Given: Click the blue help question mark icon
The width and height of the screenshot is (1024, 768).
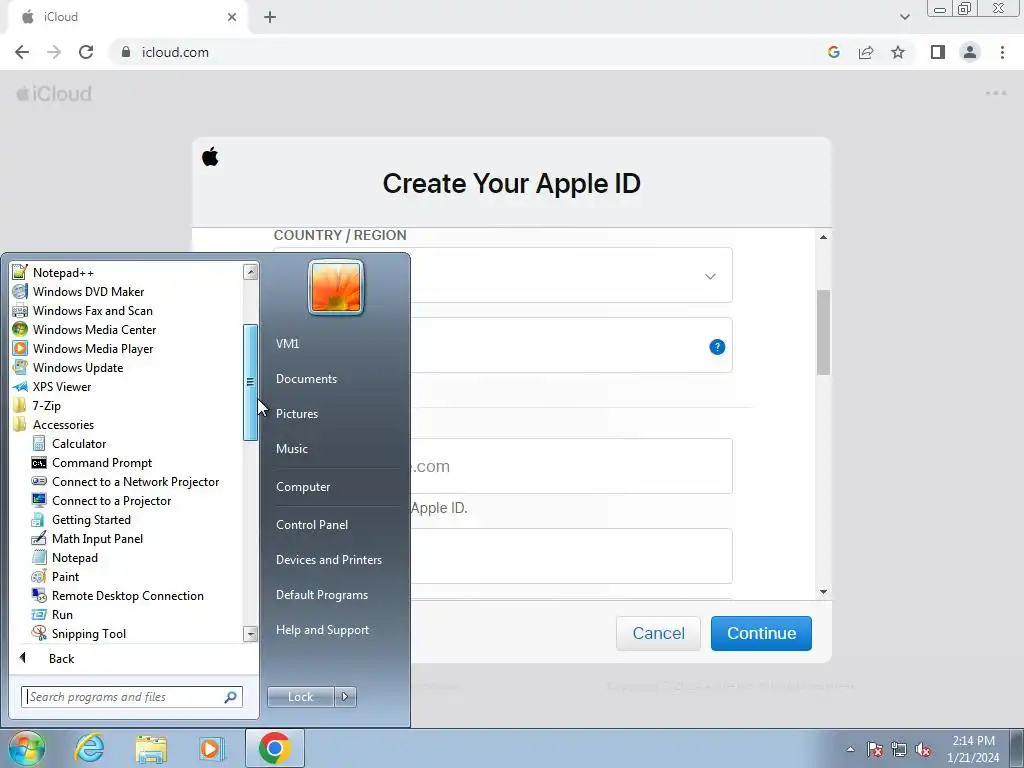Looking at the screenshot, I should point(717,347).
